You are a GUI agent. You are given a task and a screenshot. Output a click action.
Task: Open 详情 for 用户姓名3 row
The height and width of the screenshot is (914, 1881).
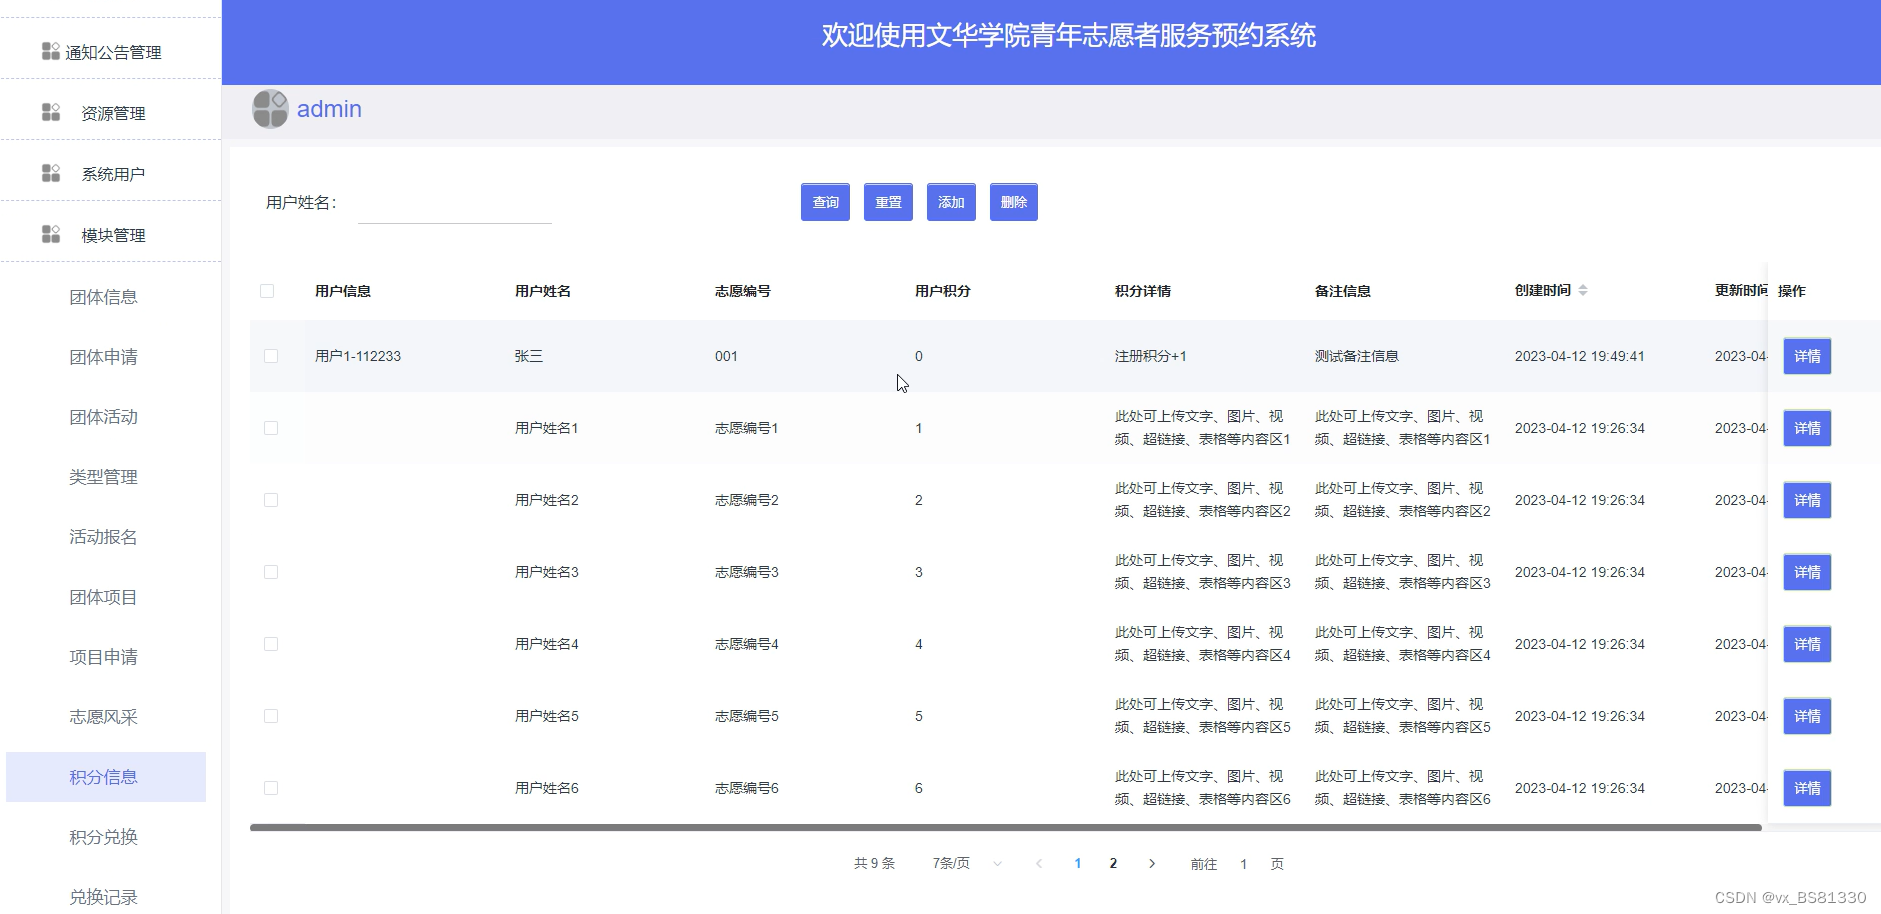pyautogui.click(x=1807, y=572)
